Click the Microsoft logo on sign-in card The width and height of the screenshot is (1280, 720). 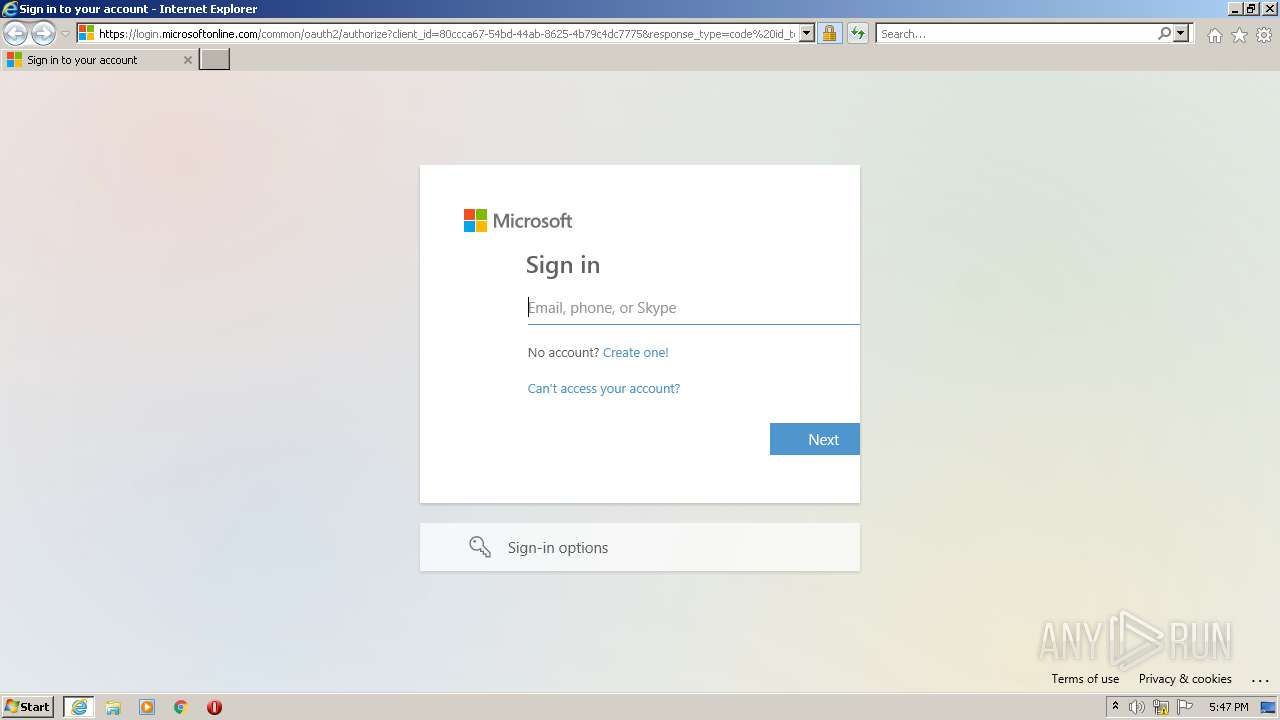[x=518, y=220]
